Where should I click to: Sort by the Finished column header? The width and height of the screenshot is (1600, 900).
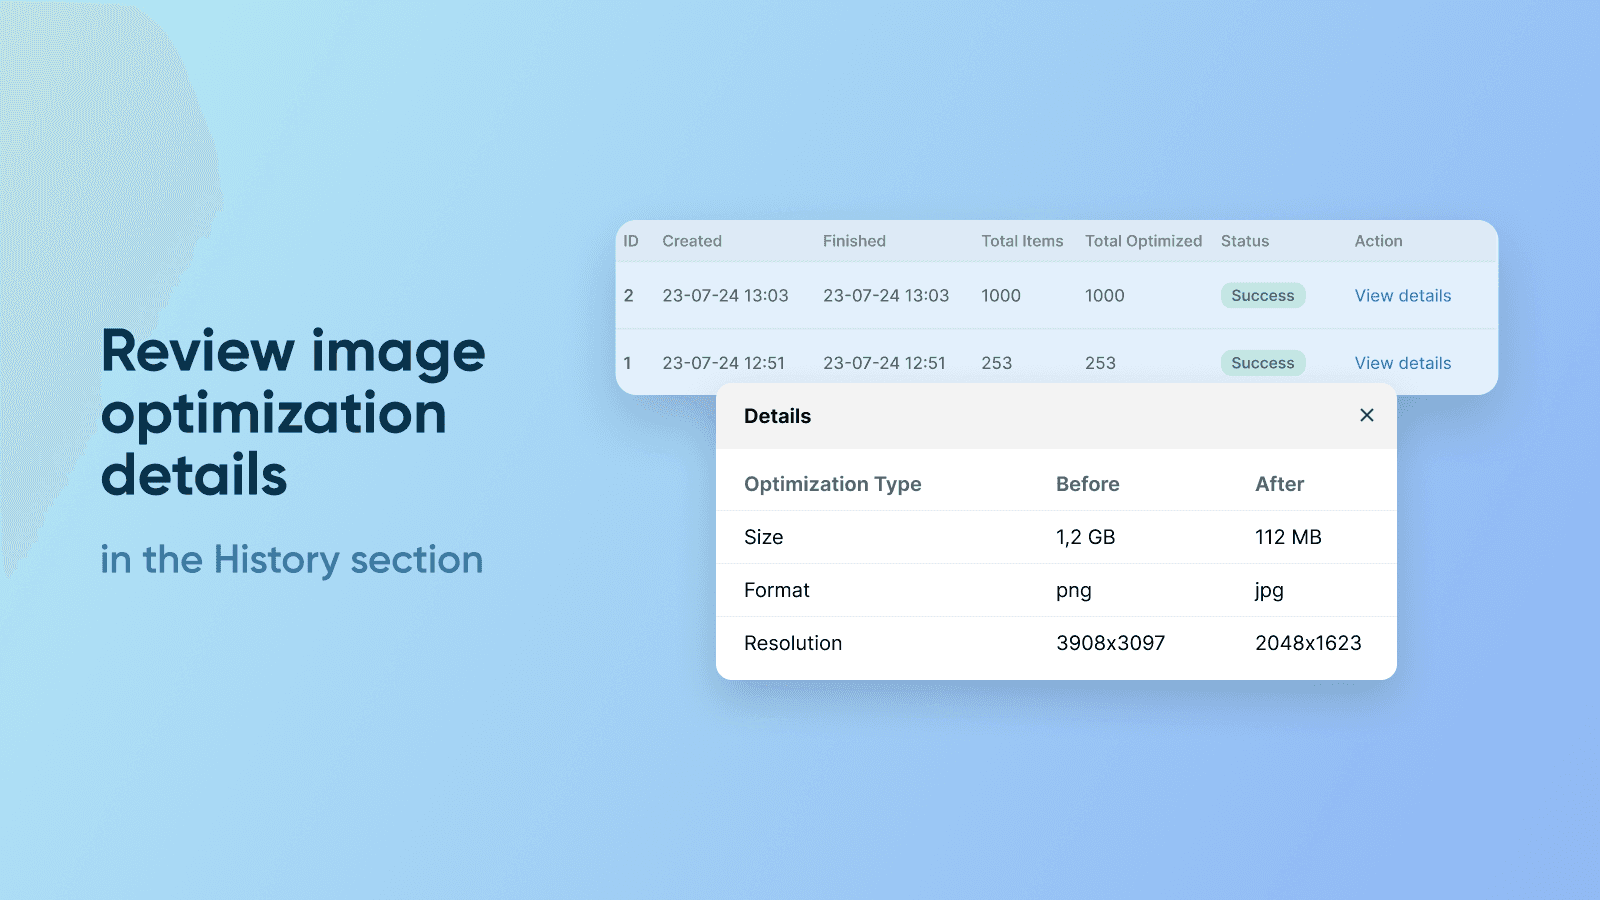[x=854, y=241]
